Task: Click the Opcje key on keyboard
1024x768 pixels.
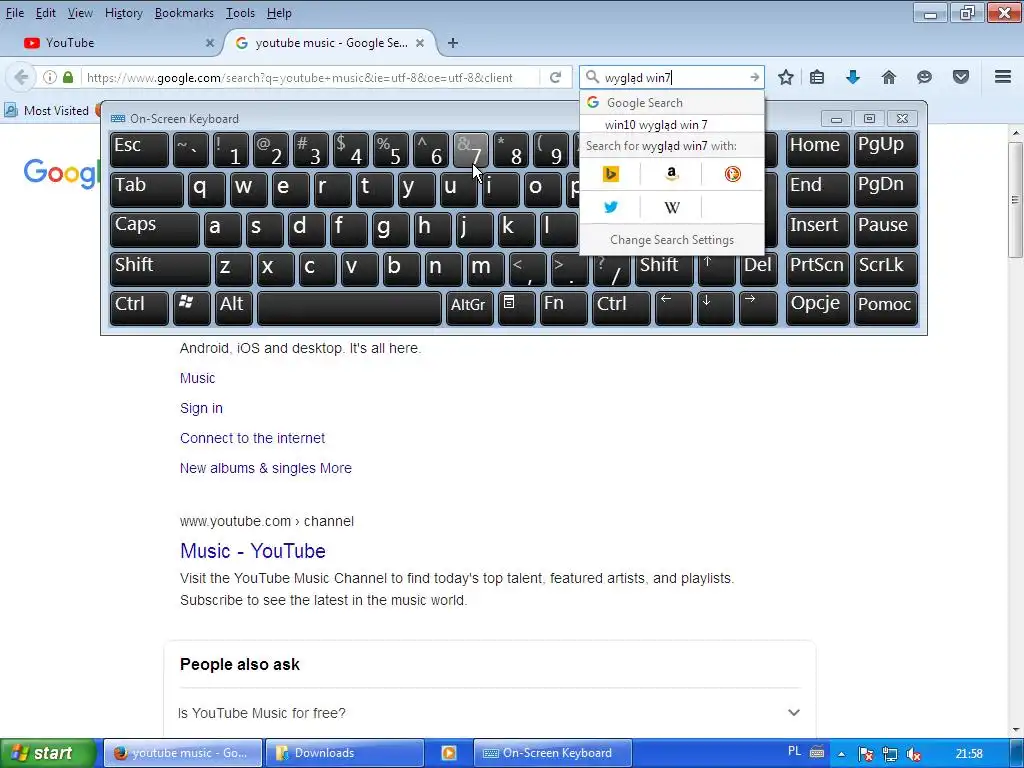Action: coord(817,308)
